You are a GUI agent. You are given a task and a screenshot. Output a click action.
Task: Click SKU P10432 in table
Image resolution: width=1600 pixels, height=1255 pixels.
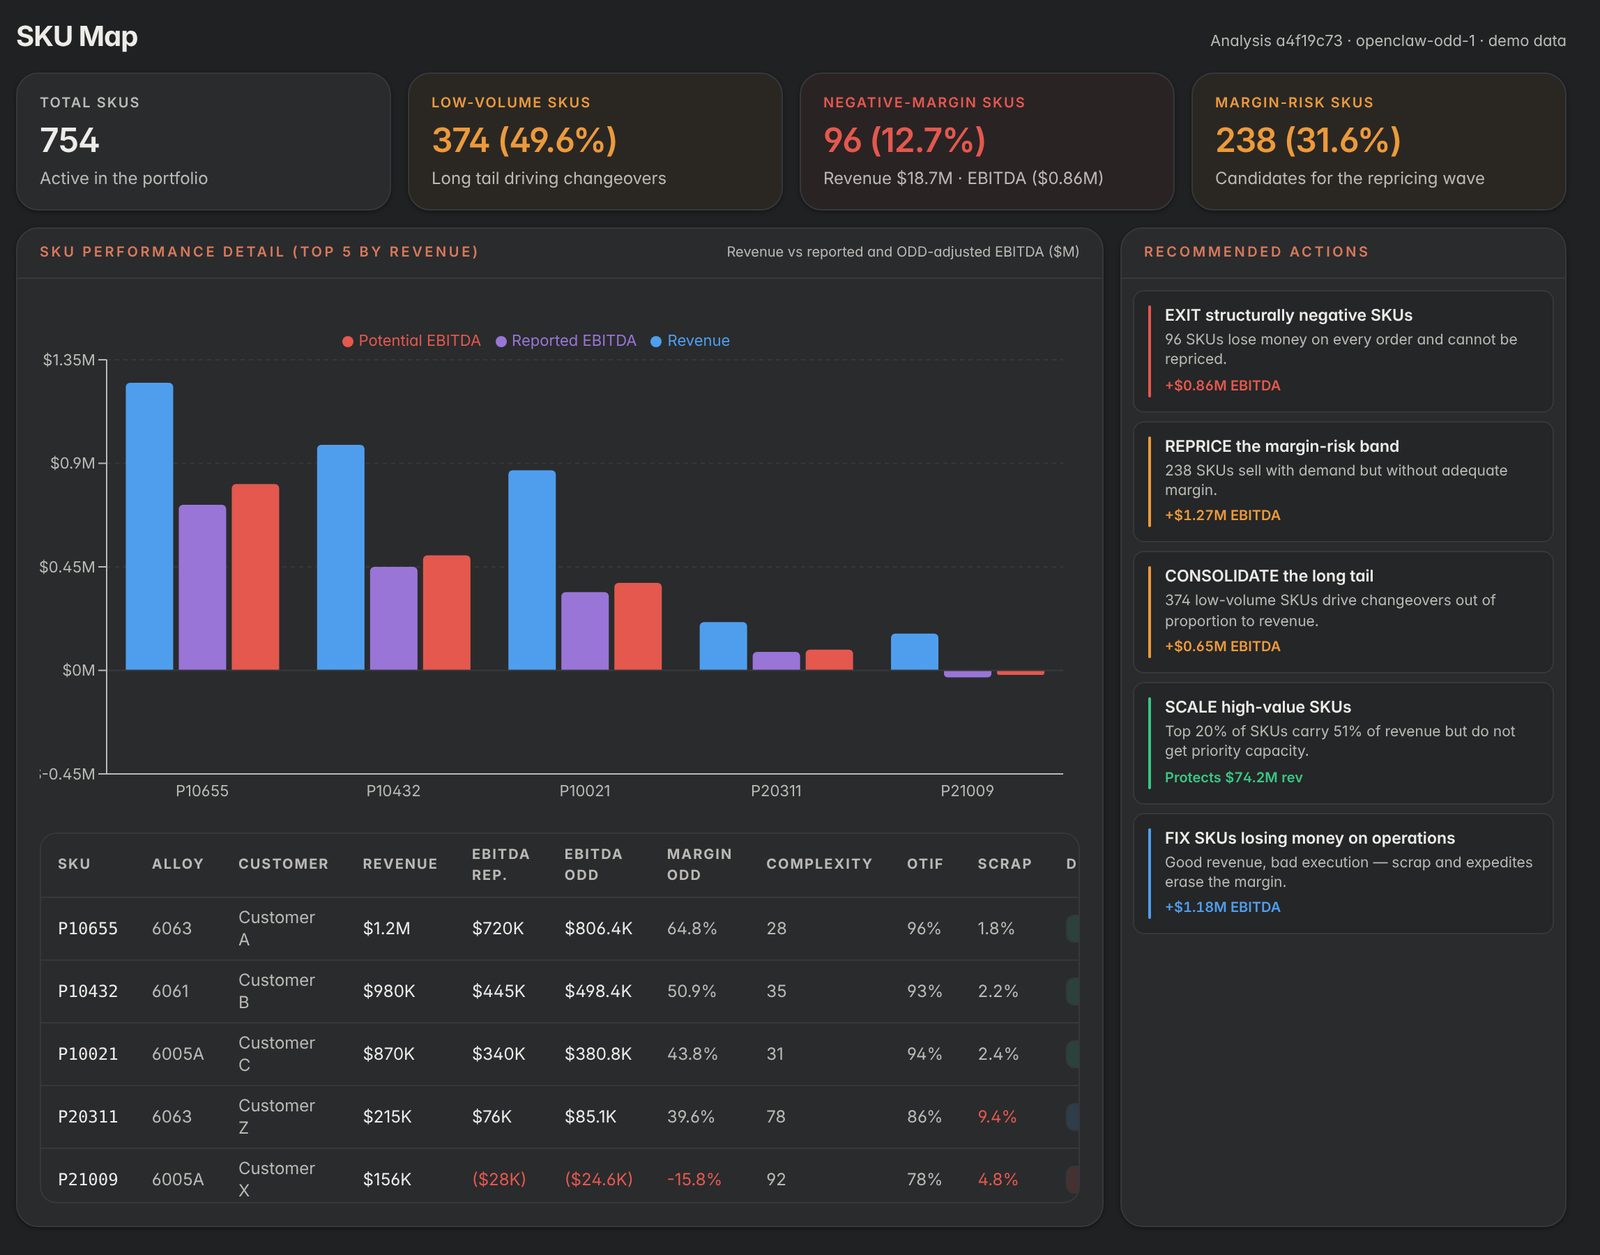coord(88,991)
